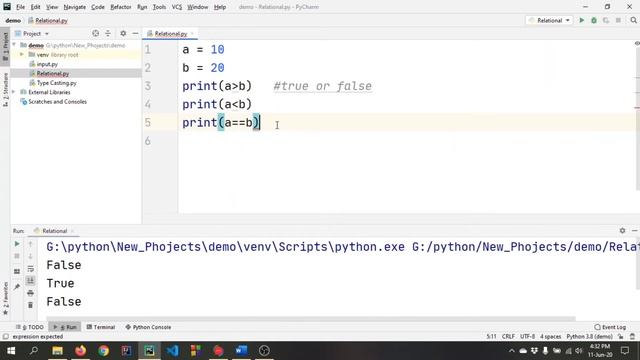This screenshot has width=640, height=360.
Task: Open the Navigate menu
Action: [x=75, y=7]
